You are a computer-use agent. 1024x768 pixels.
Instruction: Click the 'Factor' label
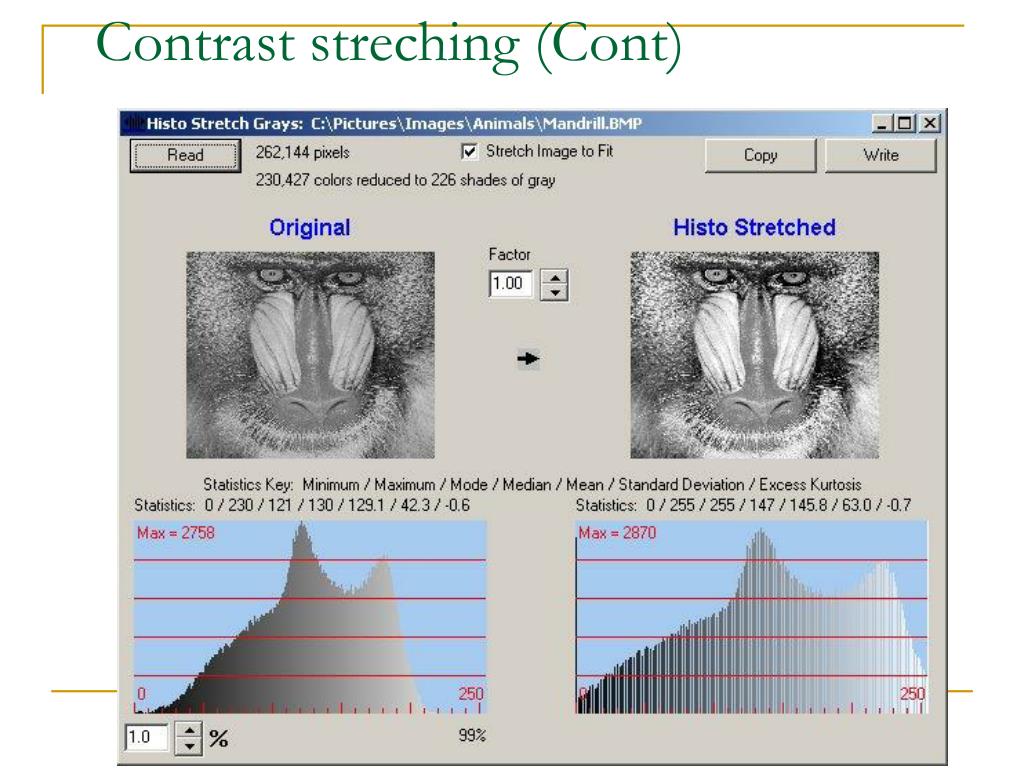(x=509, y=254)
